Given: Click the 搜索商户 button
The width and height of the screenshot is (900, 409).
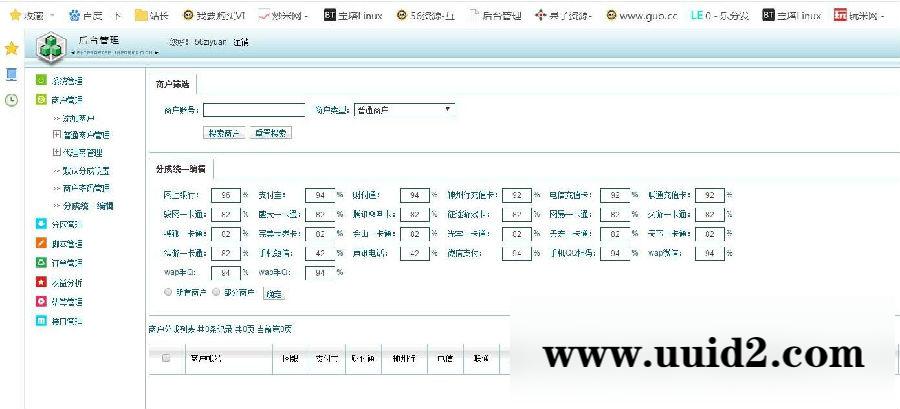Looking at the screenshot, I should 224,133.
